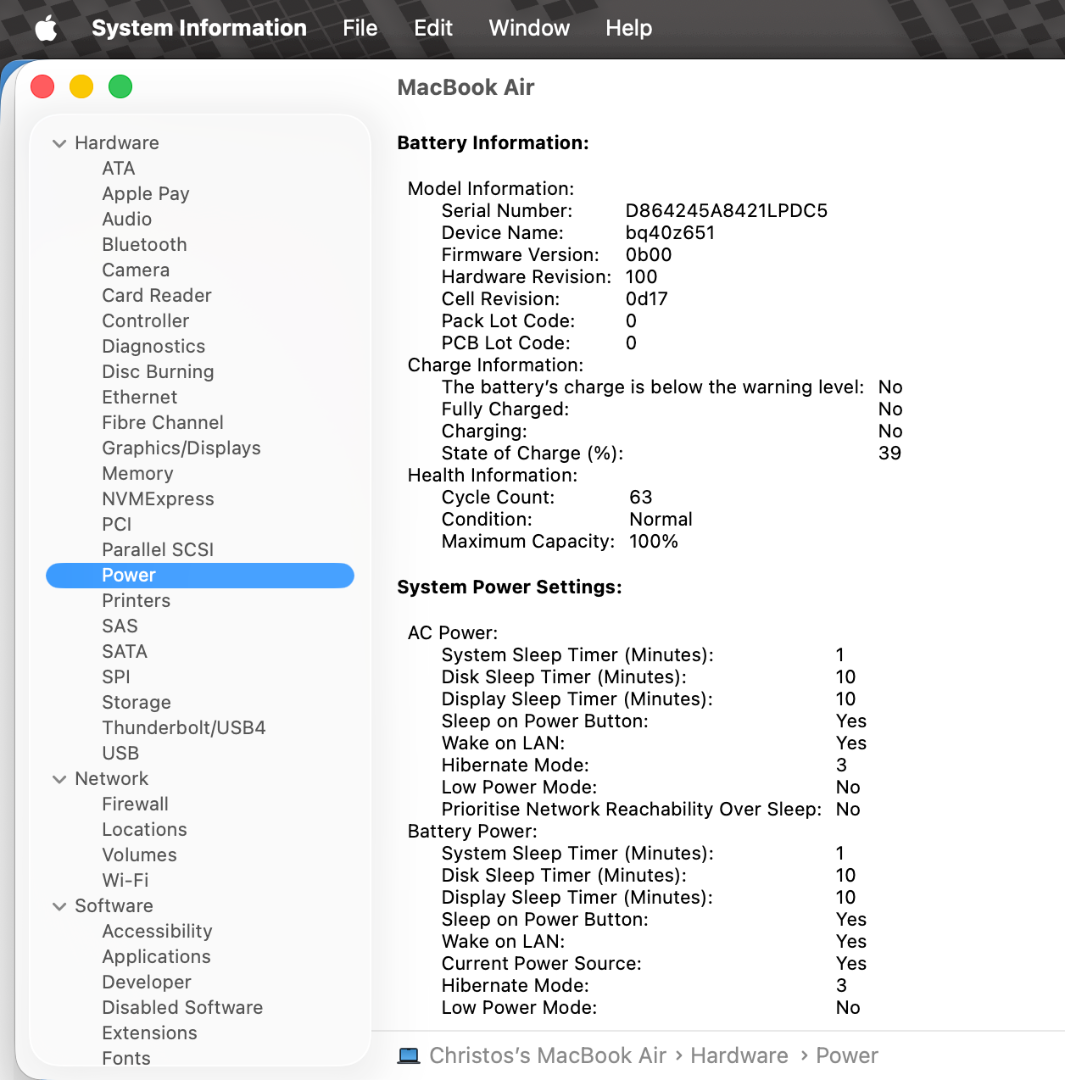Click the Cycle Count value 63

click(x=641, y=498)
